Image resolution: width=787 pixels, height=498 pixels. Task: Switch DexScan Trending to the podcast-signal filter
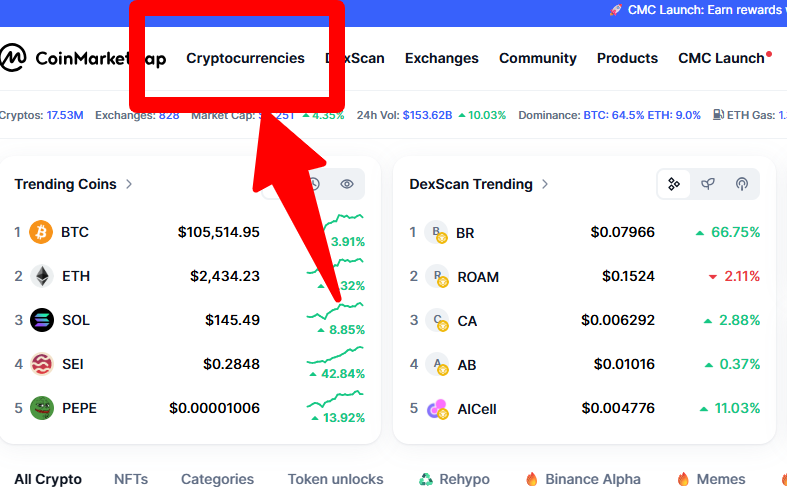742,184
